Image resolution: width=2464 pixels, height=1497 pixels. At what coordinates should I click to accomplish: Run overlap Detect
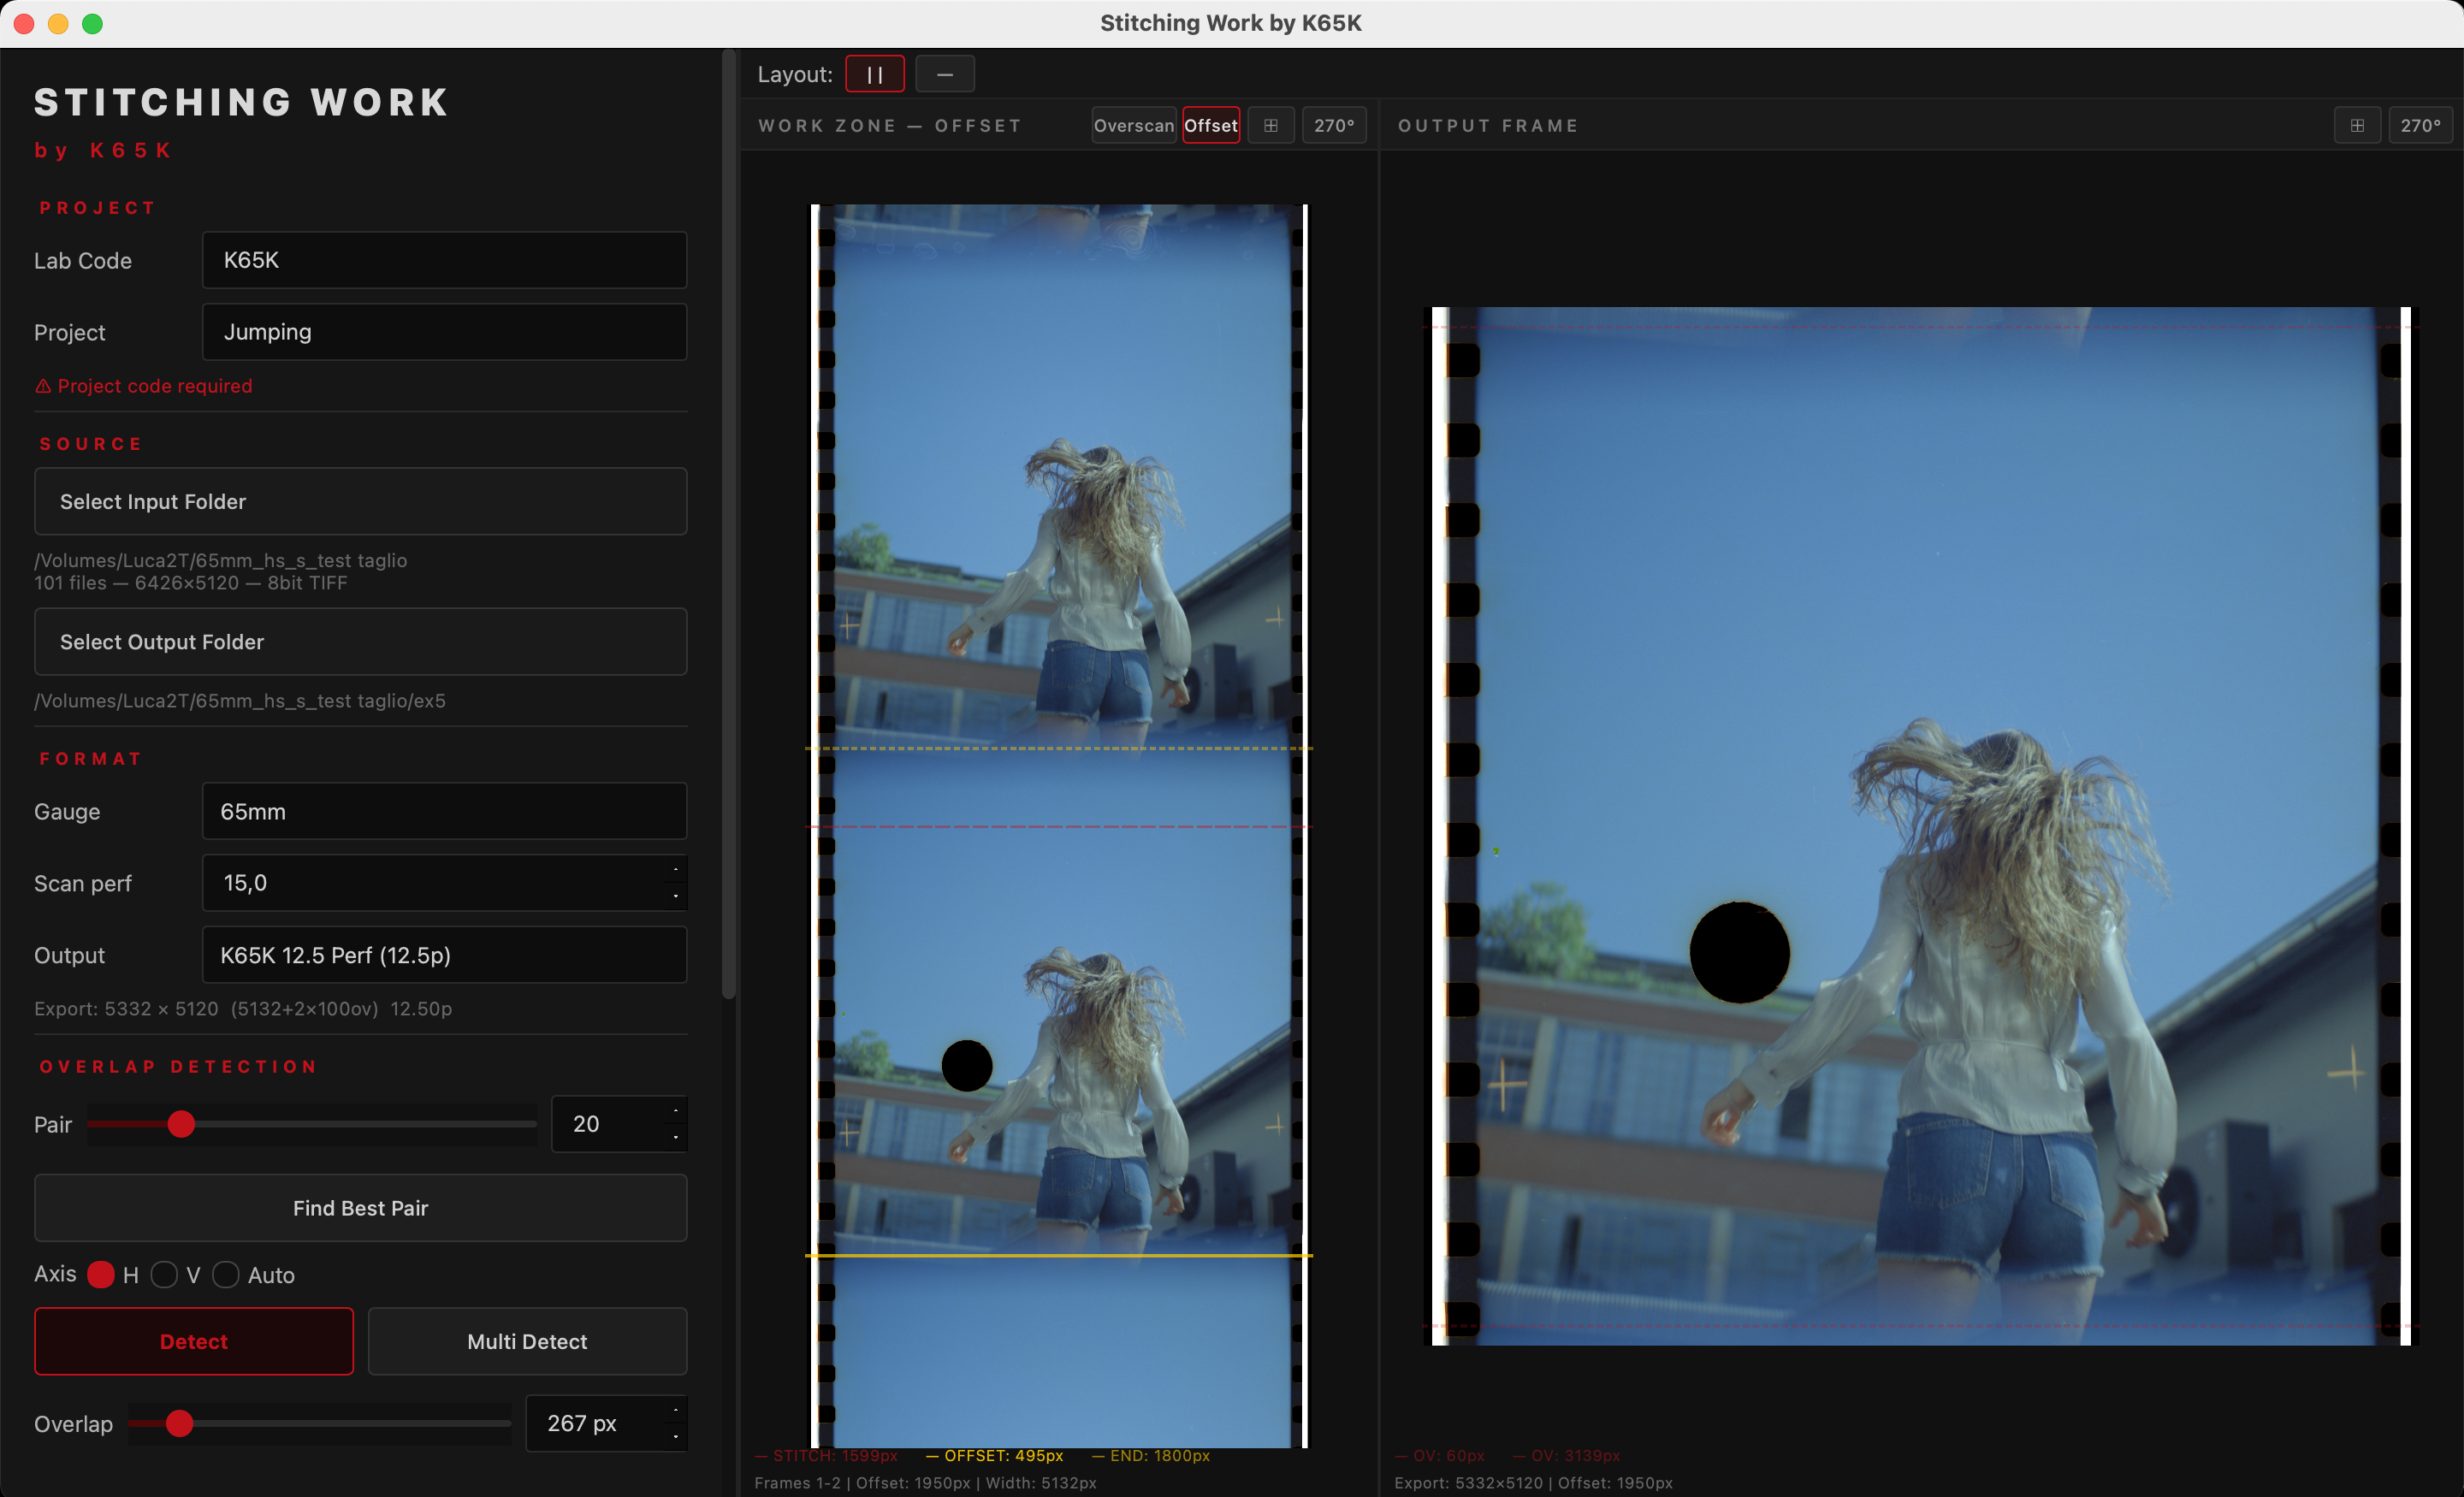pyautogui.click(x=193, y=1341)
